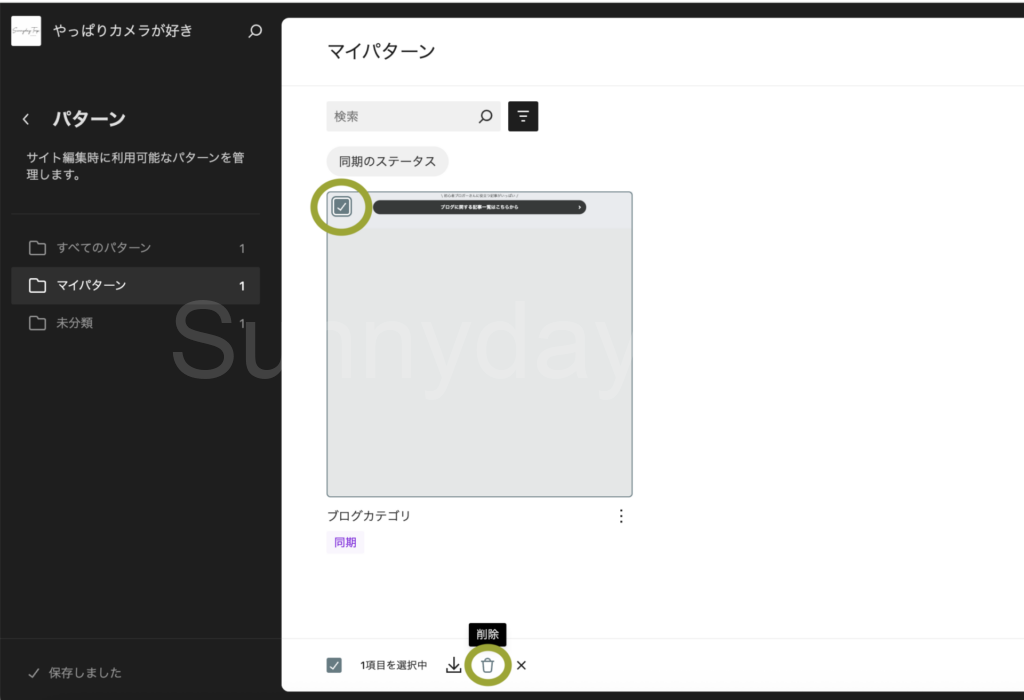
Task: Open site search with the sidebar magnifier icon
Action: 255,31
